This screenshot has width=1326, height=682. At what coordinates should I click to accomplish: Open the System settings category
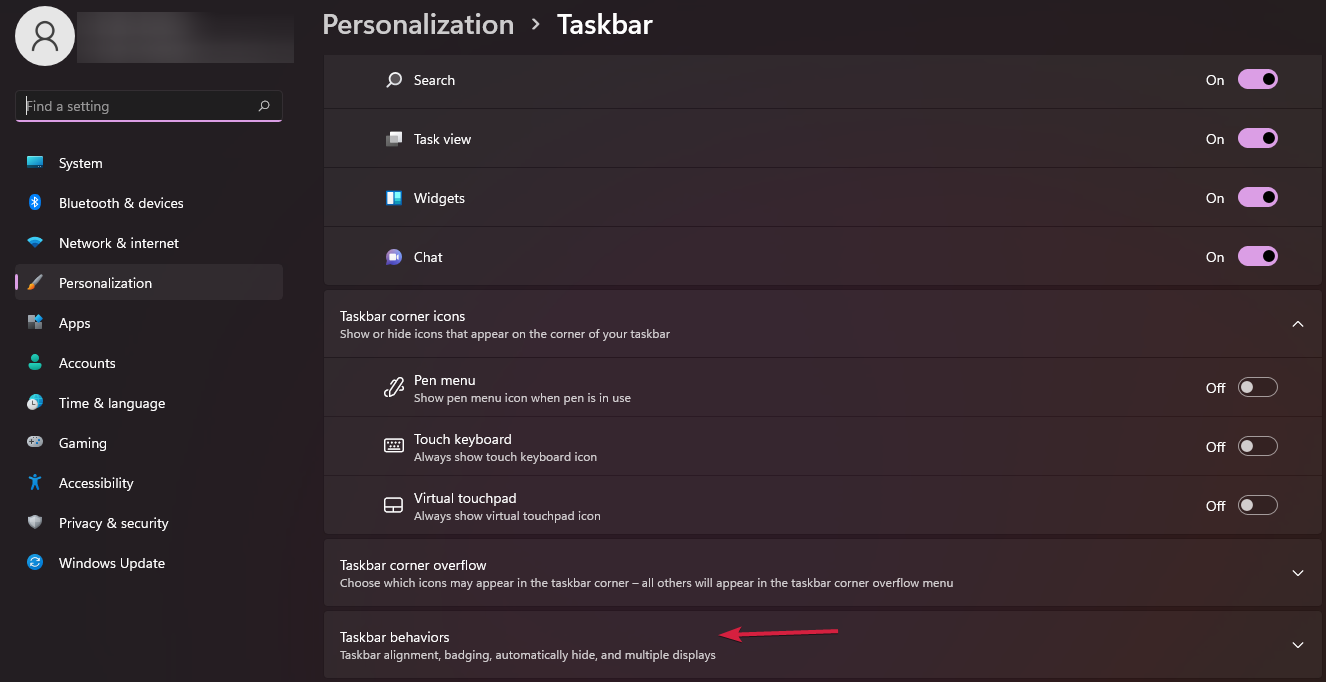(80, 163)
